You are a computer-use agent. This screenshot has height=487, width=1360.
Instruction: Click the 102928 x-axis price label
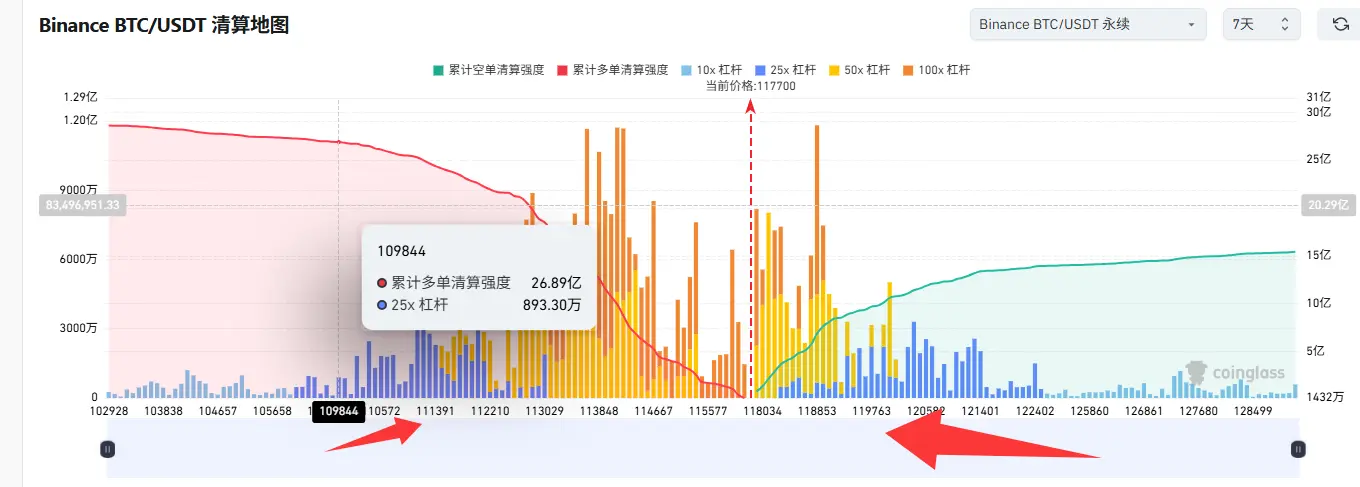tap(108, 411)
